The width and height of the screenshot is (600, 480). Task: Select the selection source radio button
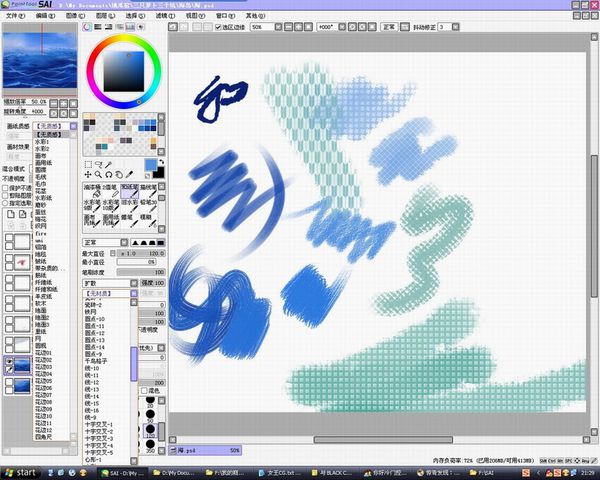click(5, 203)
